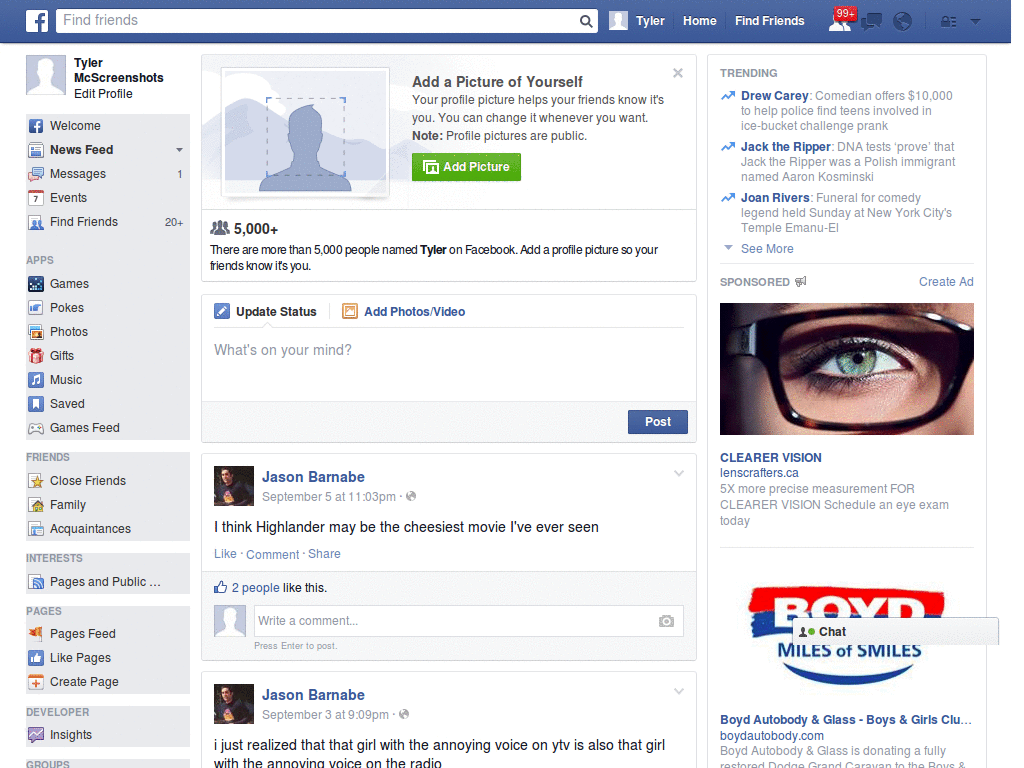The width and height of the screenshot is (1024, 768).
Task: Open the Chat bar
Action: [895, 632]
